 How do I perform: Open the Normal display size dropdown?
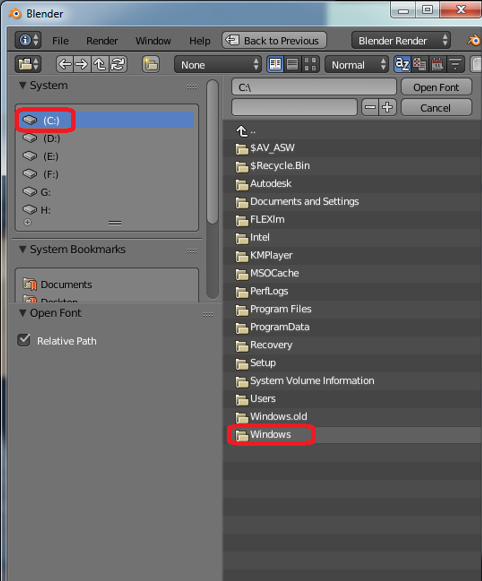click(357, 65)
